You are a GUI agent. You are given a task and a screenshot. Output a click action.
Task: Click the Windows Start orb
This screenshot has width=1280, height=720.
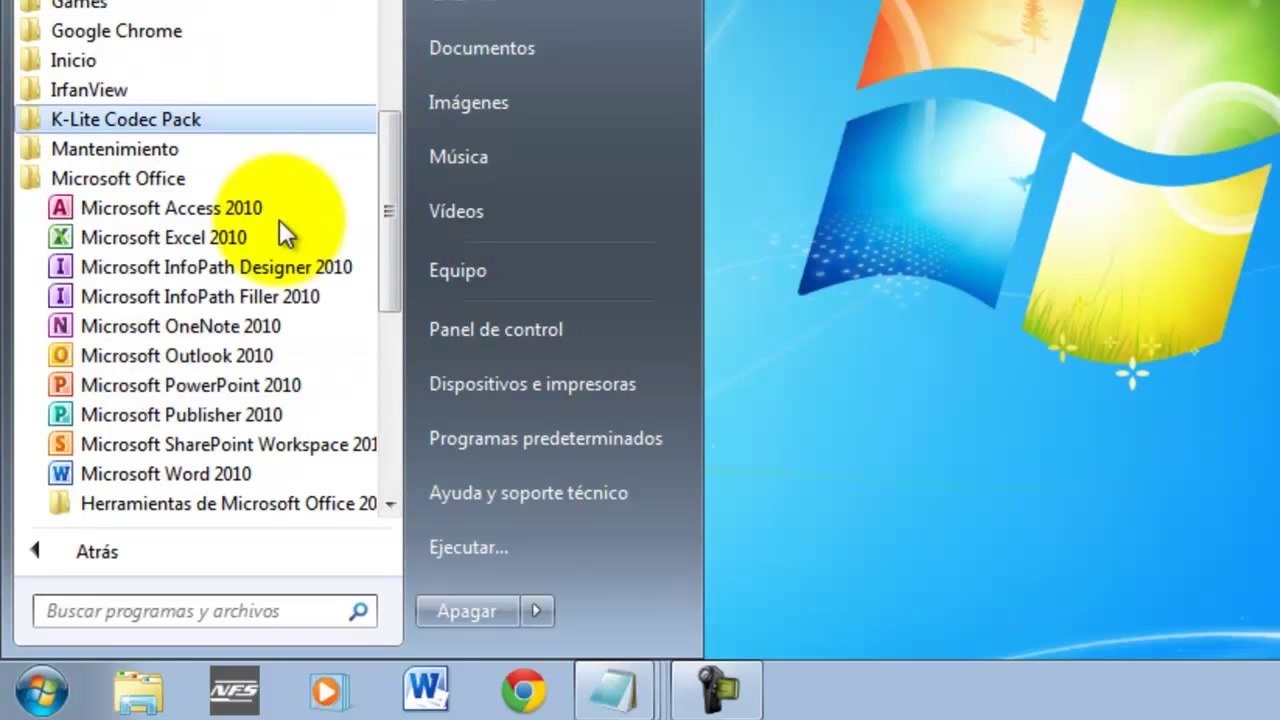tap(43, 692)
